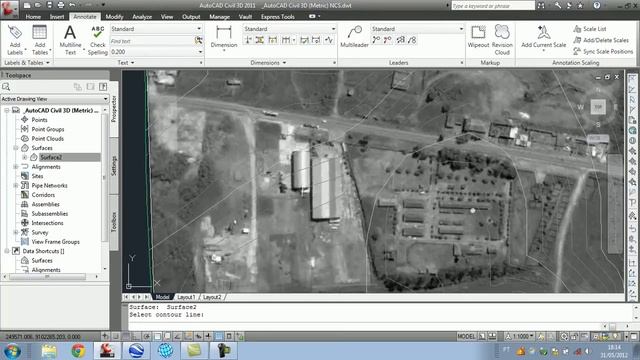
Task: Switch to the Layout1 tab
Action: [186, 297]
